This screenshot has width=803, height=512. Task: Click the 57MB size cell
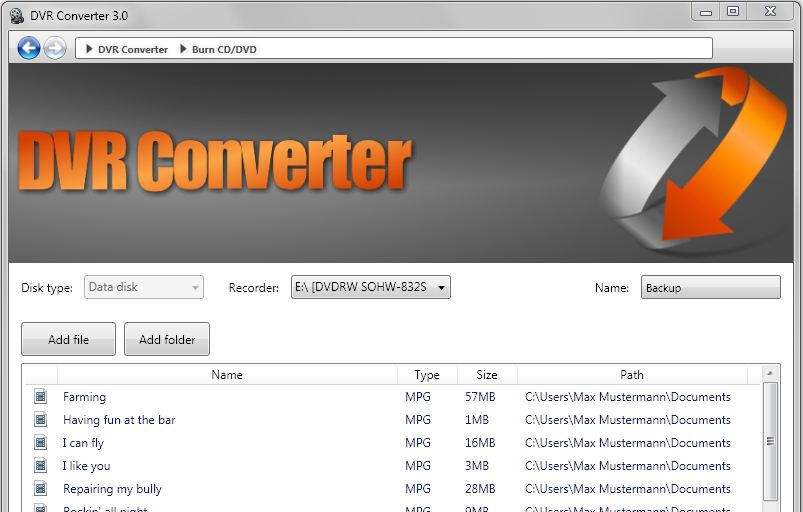coord(480,397)
